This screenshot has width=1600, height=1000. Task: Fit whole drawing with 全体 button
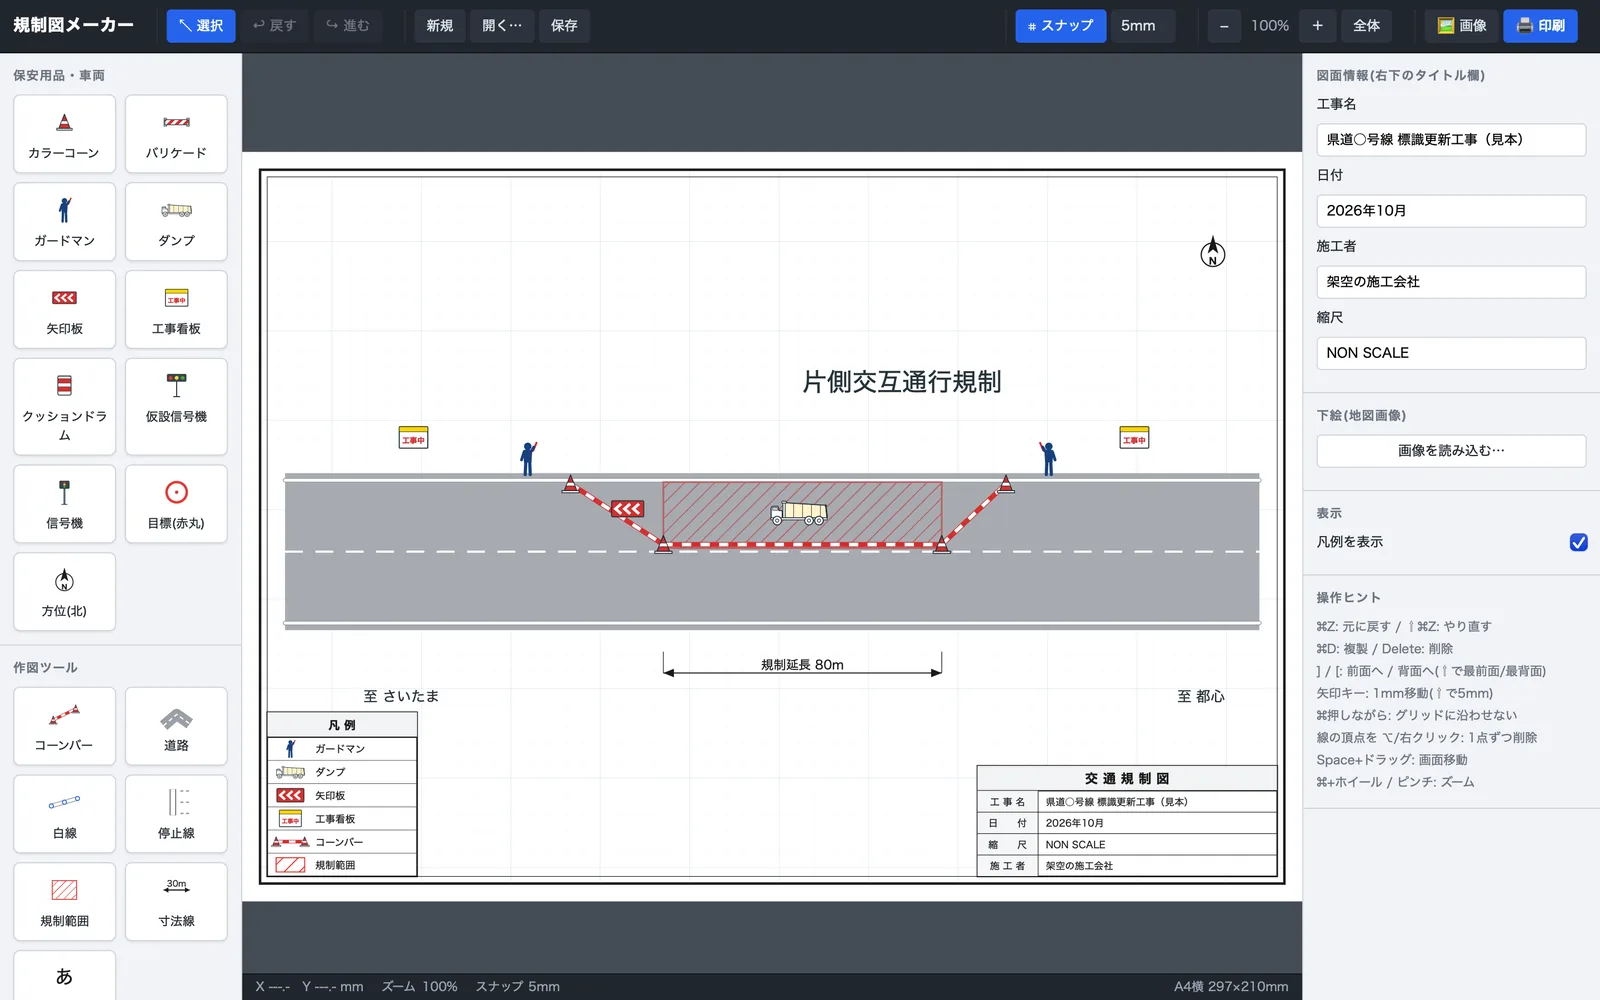(1367, 26)
